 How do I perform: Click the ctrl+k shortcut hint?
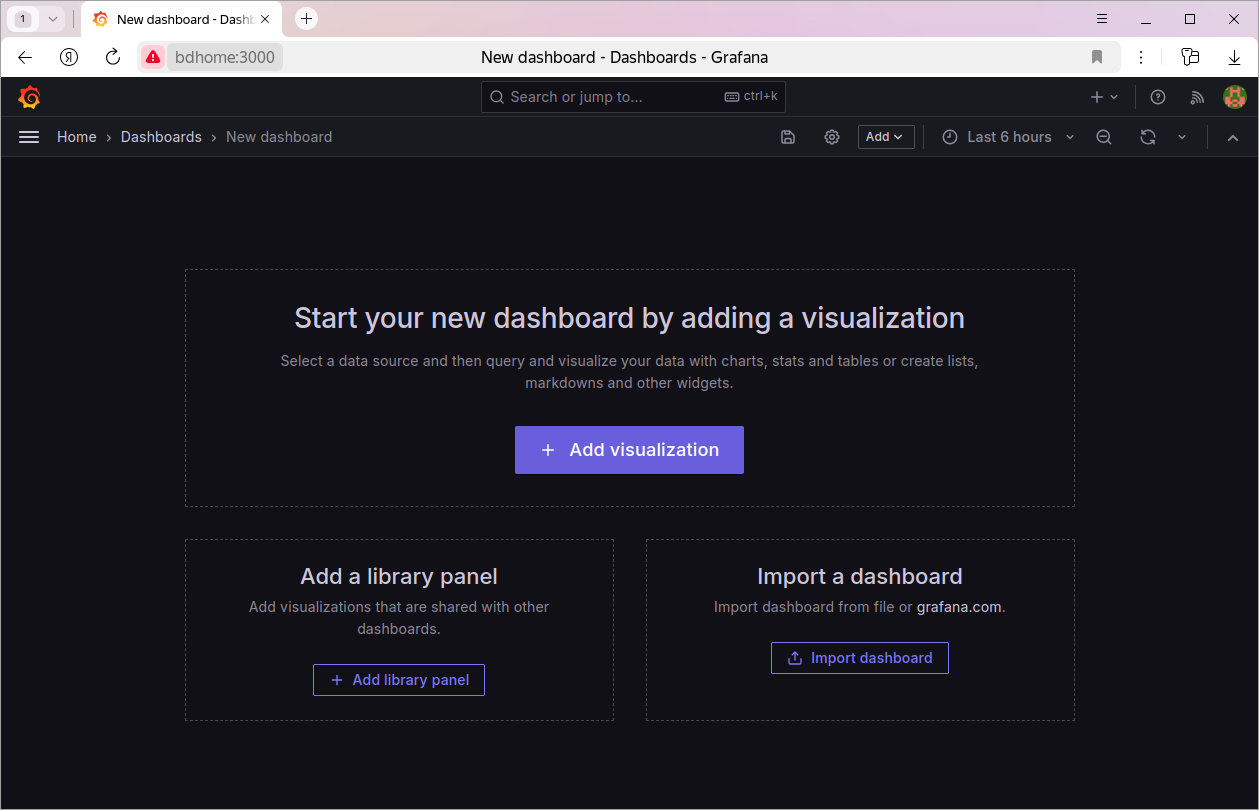(751, 97)
